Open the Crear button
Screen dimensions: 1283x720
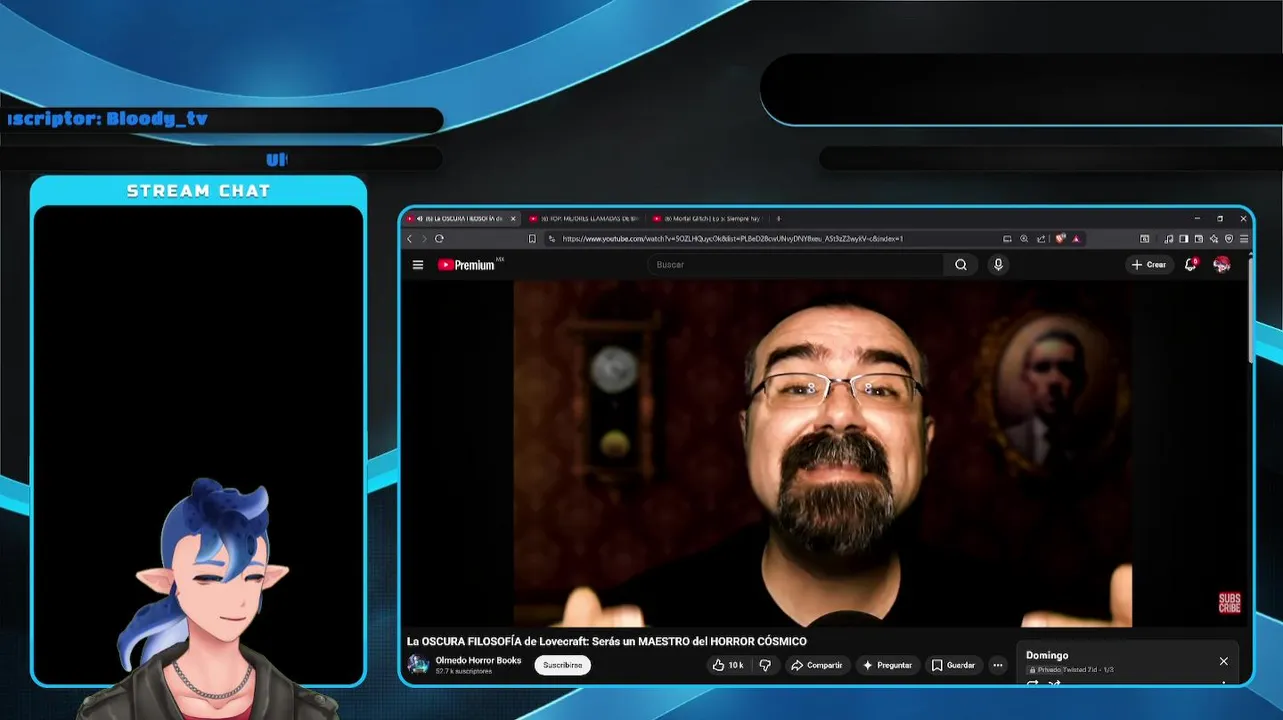[x=1149, y=265]
